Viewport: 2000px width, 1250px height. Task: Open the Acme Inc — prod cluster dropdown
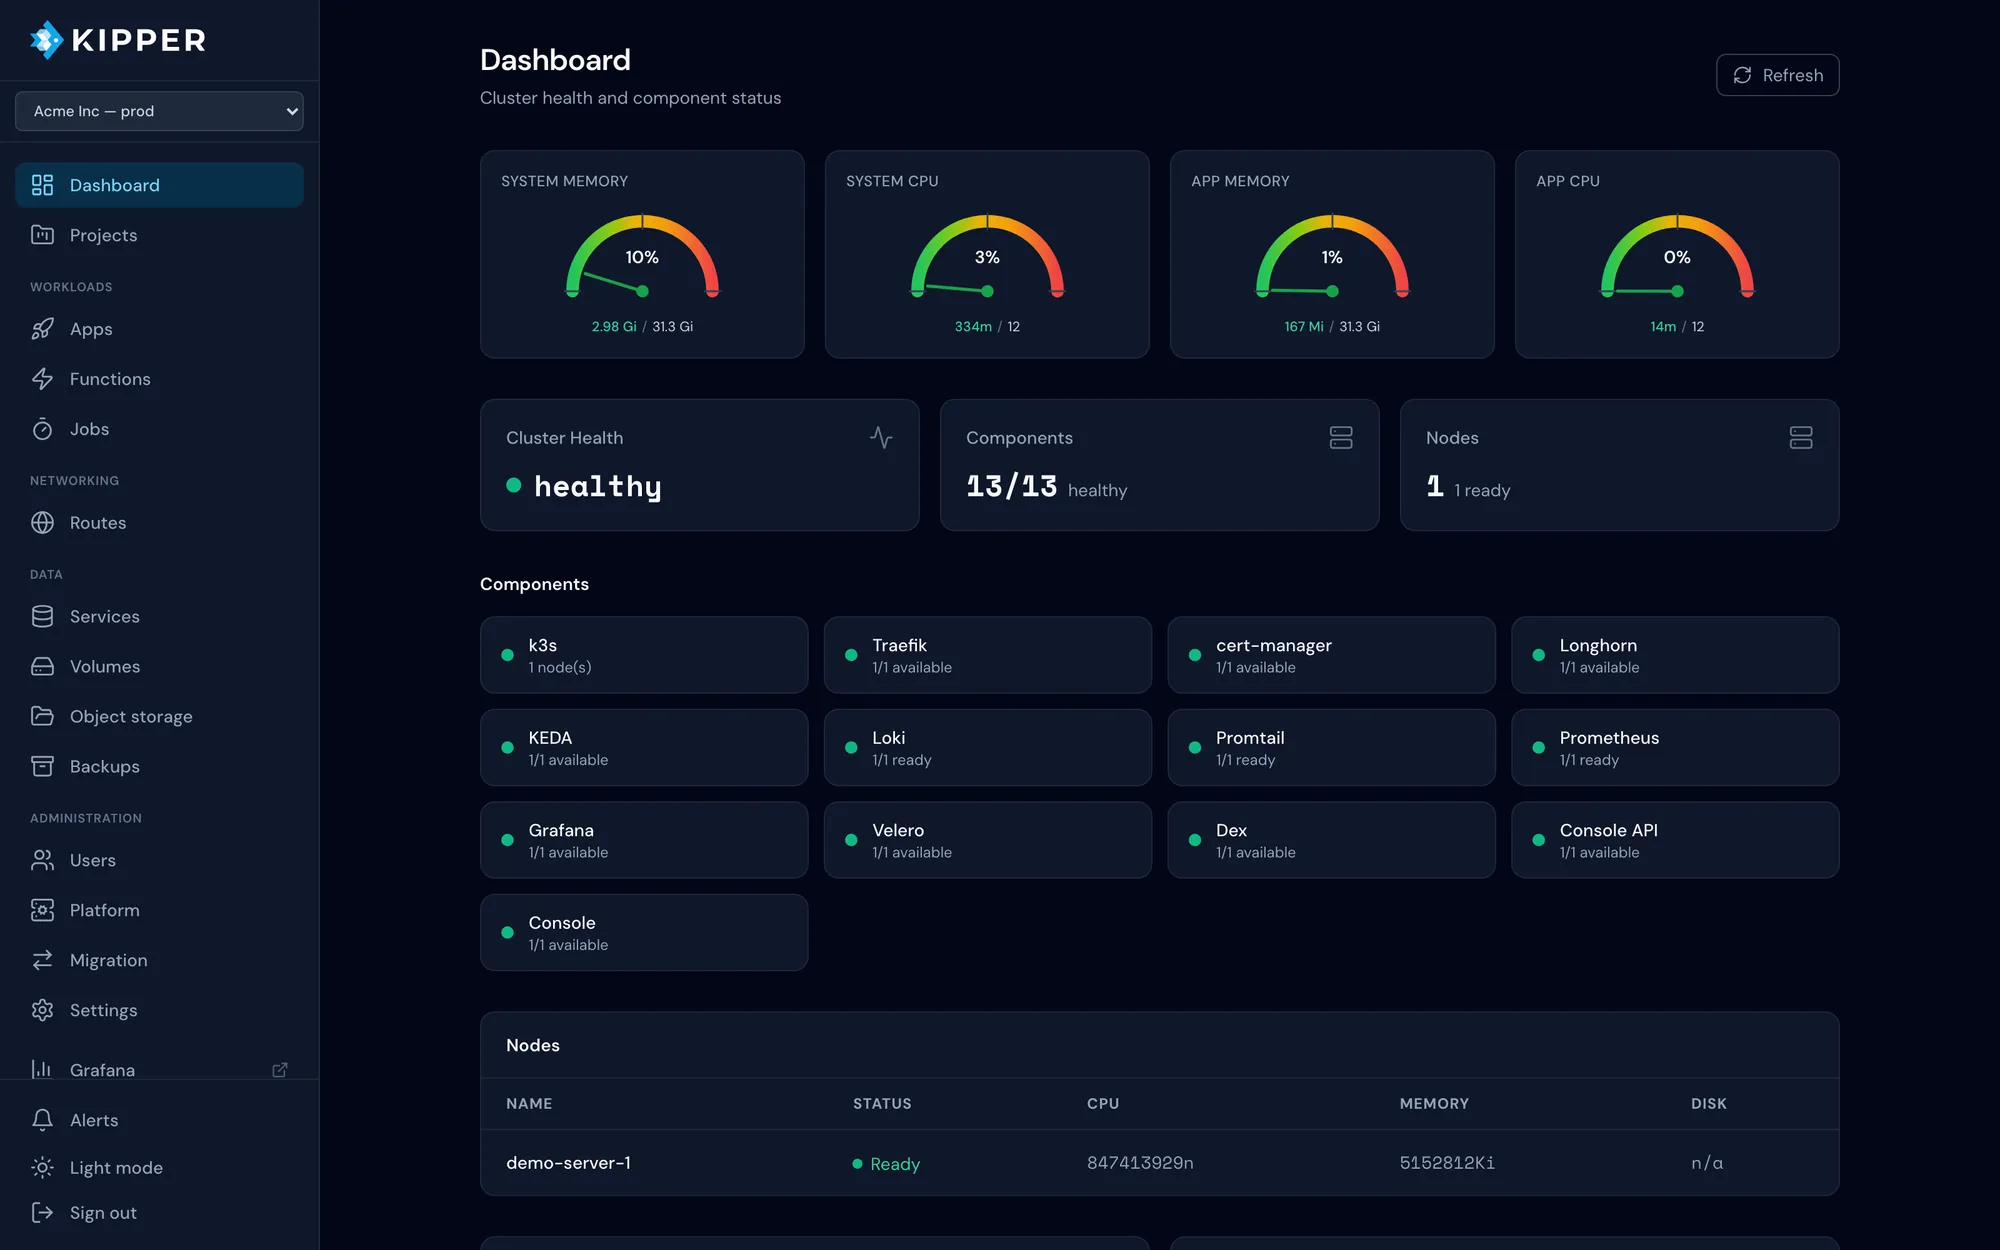tap(159, 111)
